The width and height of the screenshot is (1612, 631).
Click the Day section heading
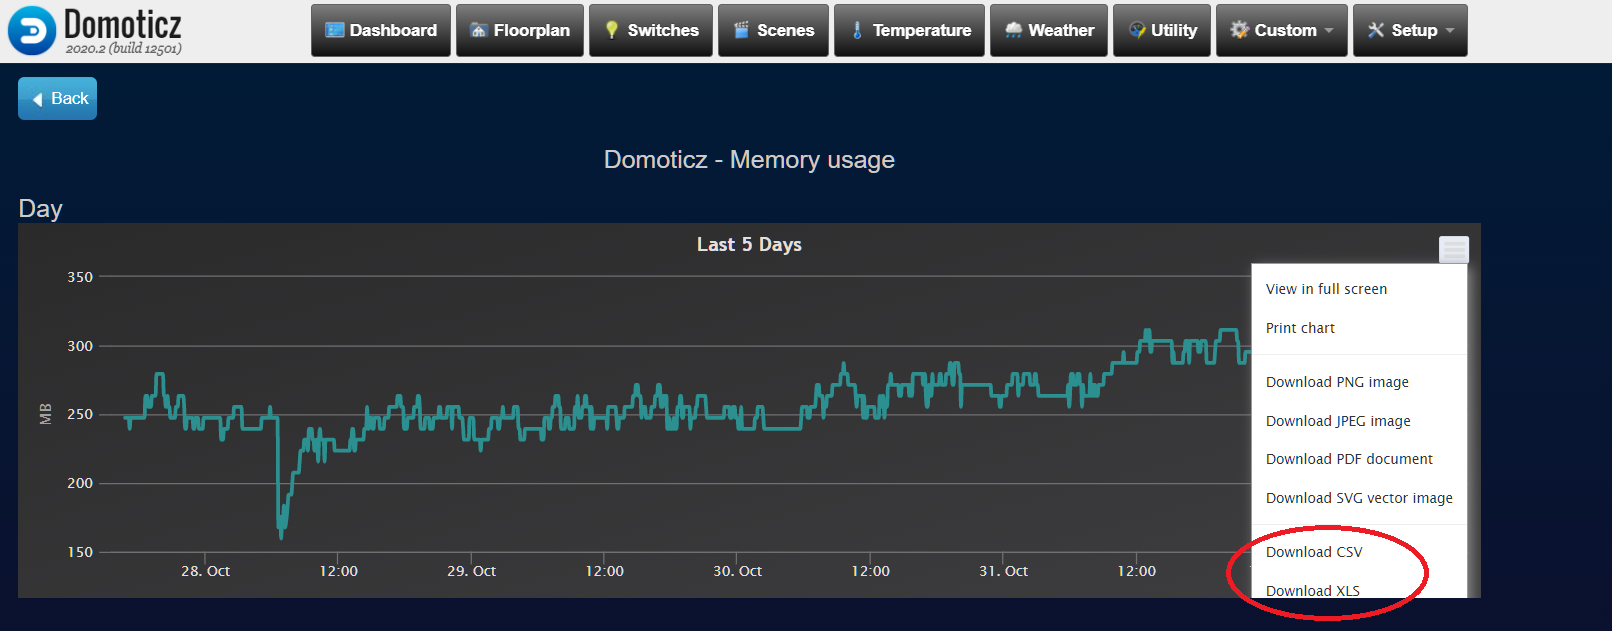(40, 208)
